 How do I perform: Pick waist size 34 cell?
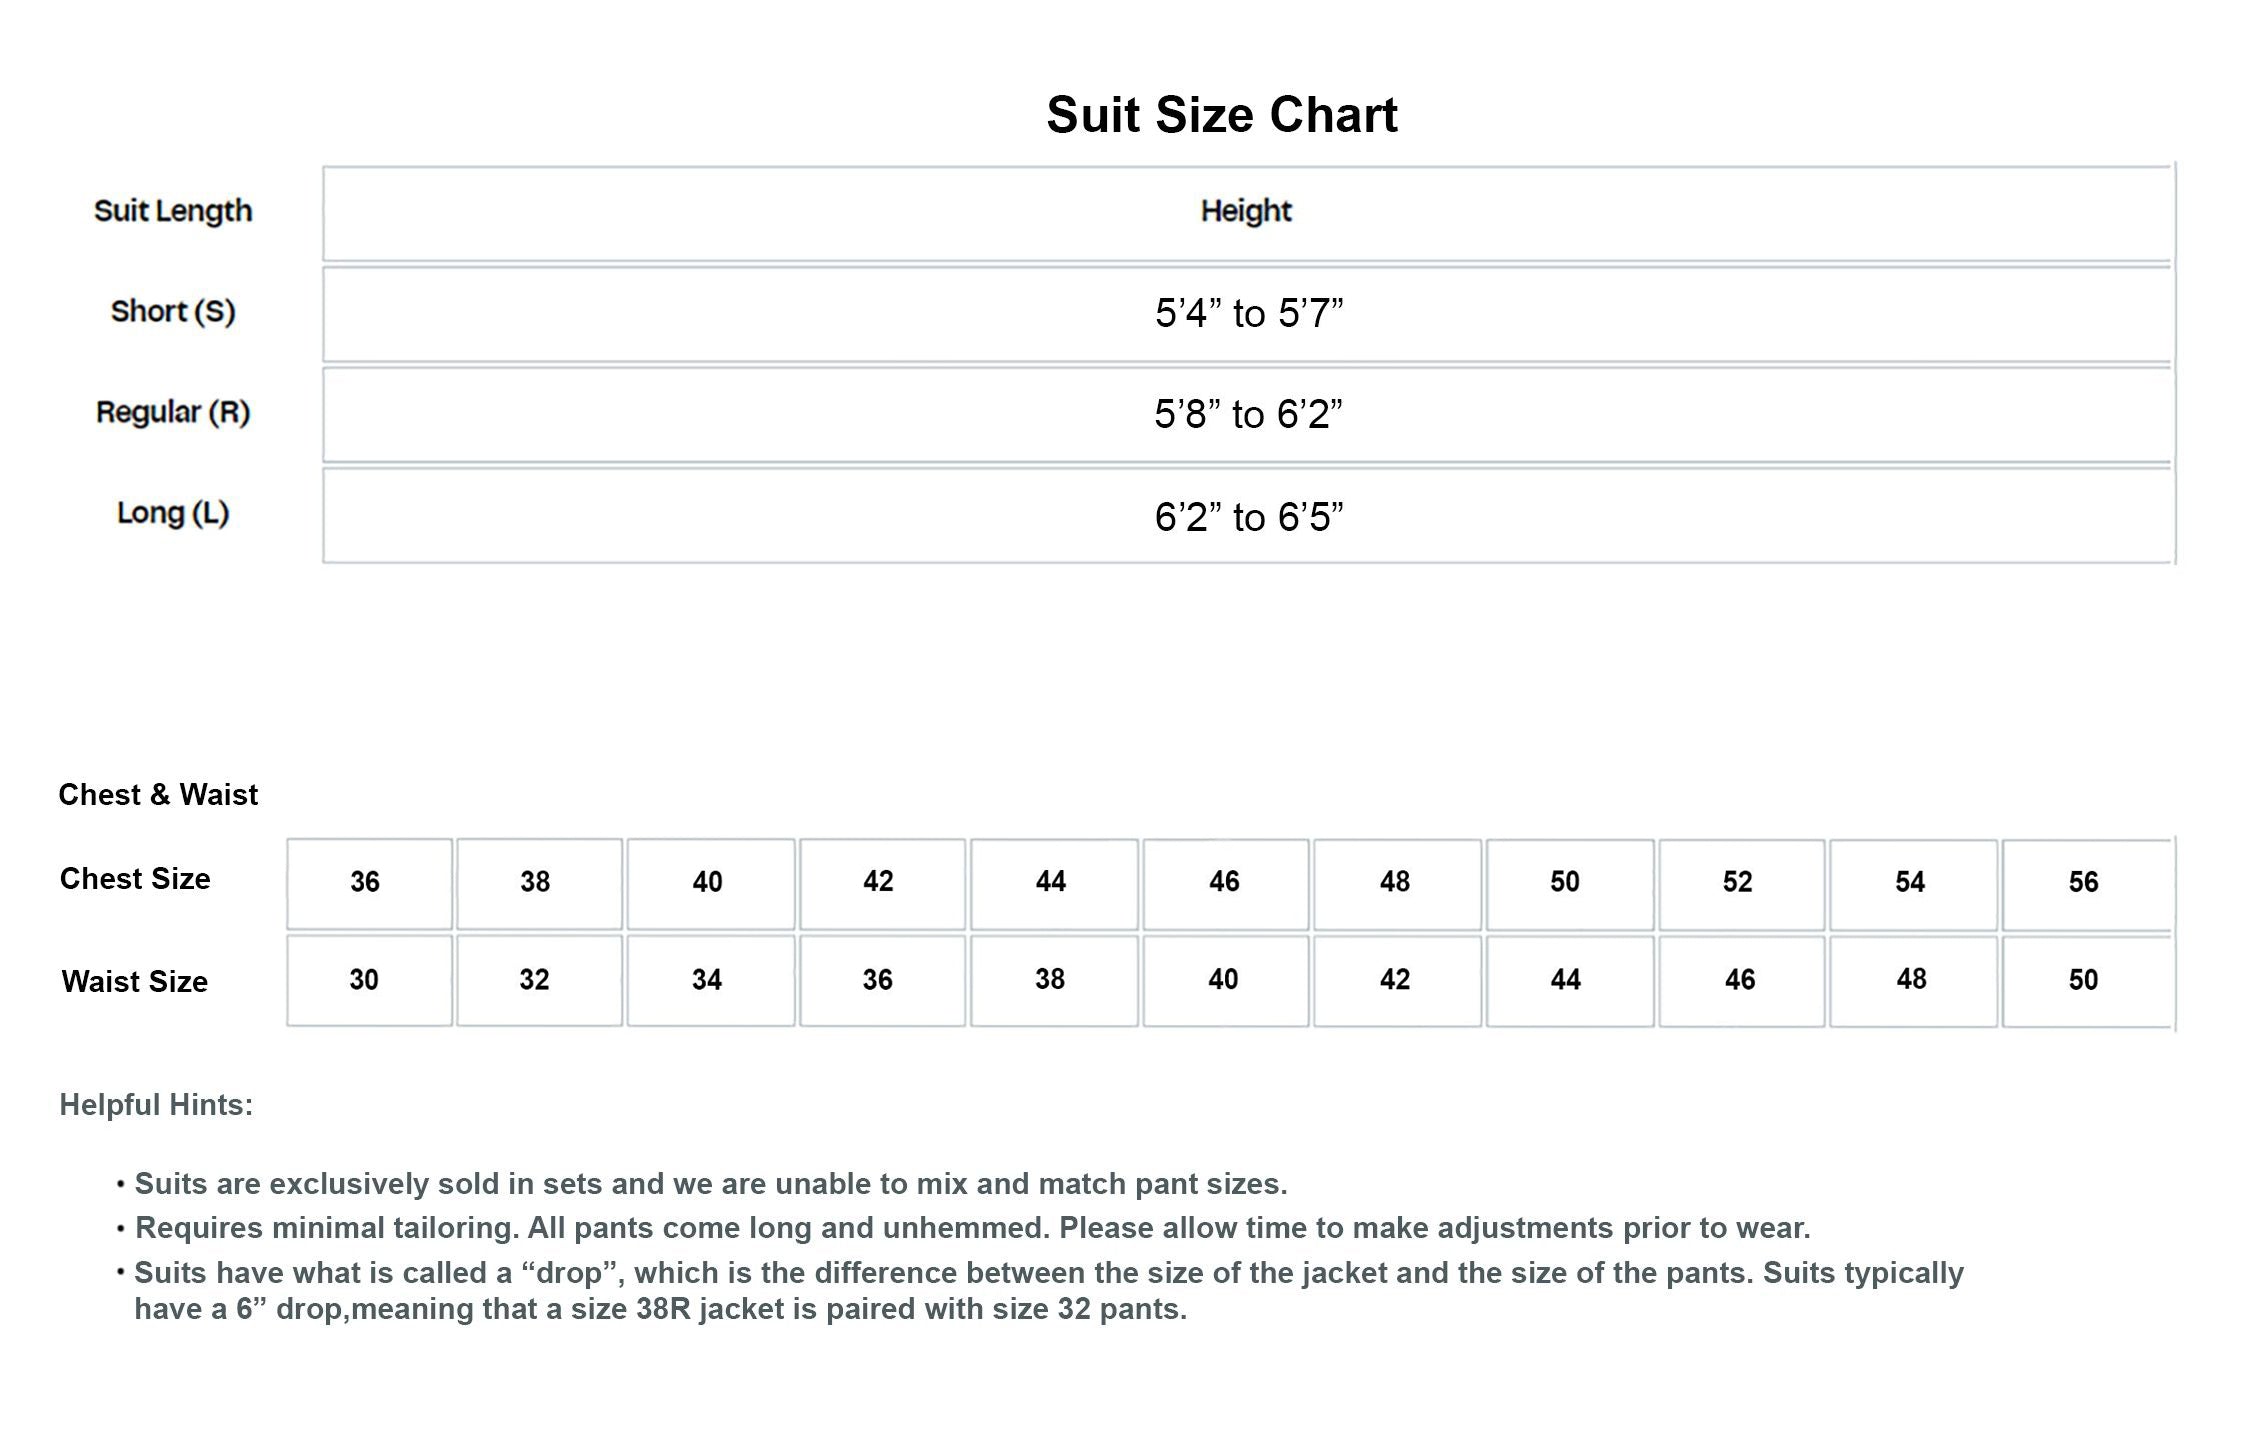(x=707, y=980)
